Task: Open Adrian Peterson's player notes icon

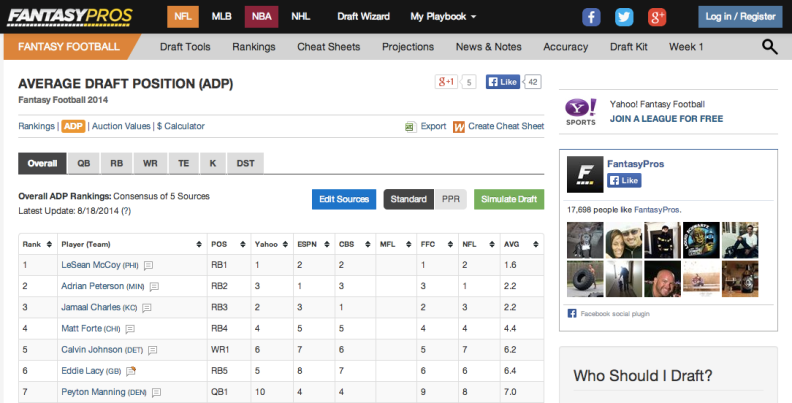Action: [x=154, y=286]
